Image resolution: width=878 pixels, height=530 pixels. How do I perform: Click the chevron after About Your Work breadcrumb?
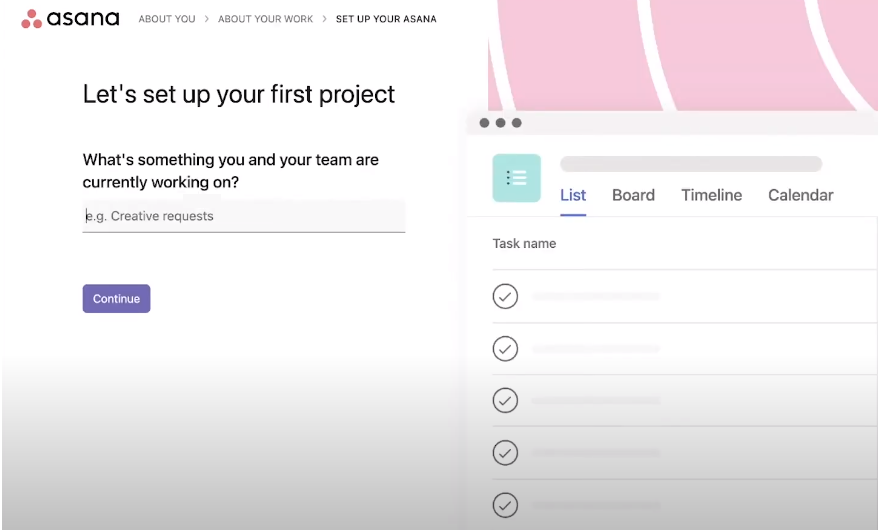(324, 19)
